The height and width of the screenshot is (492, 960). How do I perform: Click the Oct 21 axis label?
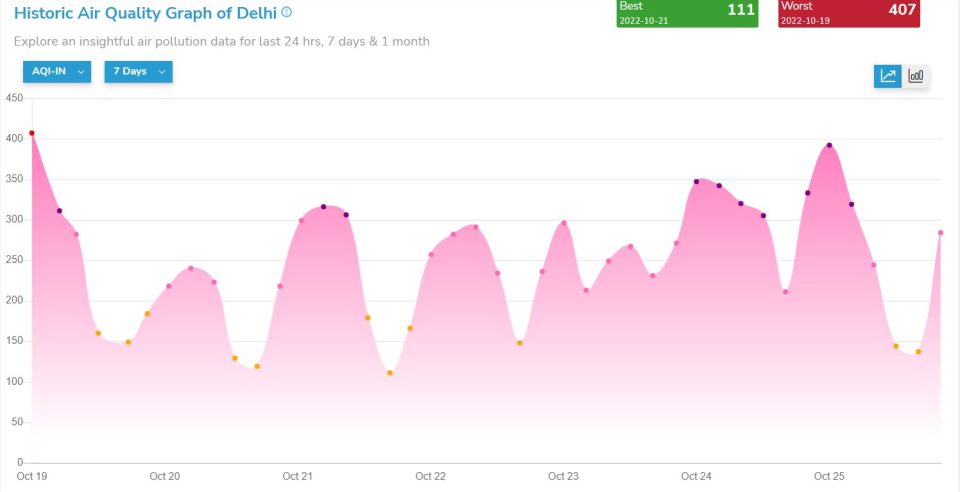(298, 476)
